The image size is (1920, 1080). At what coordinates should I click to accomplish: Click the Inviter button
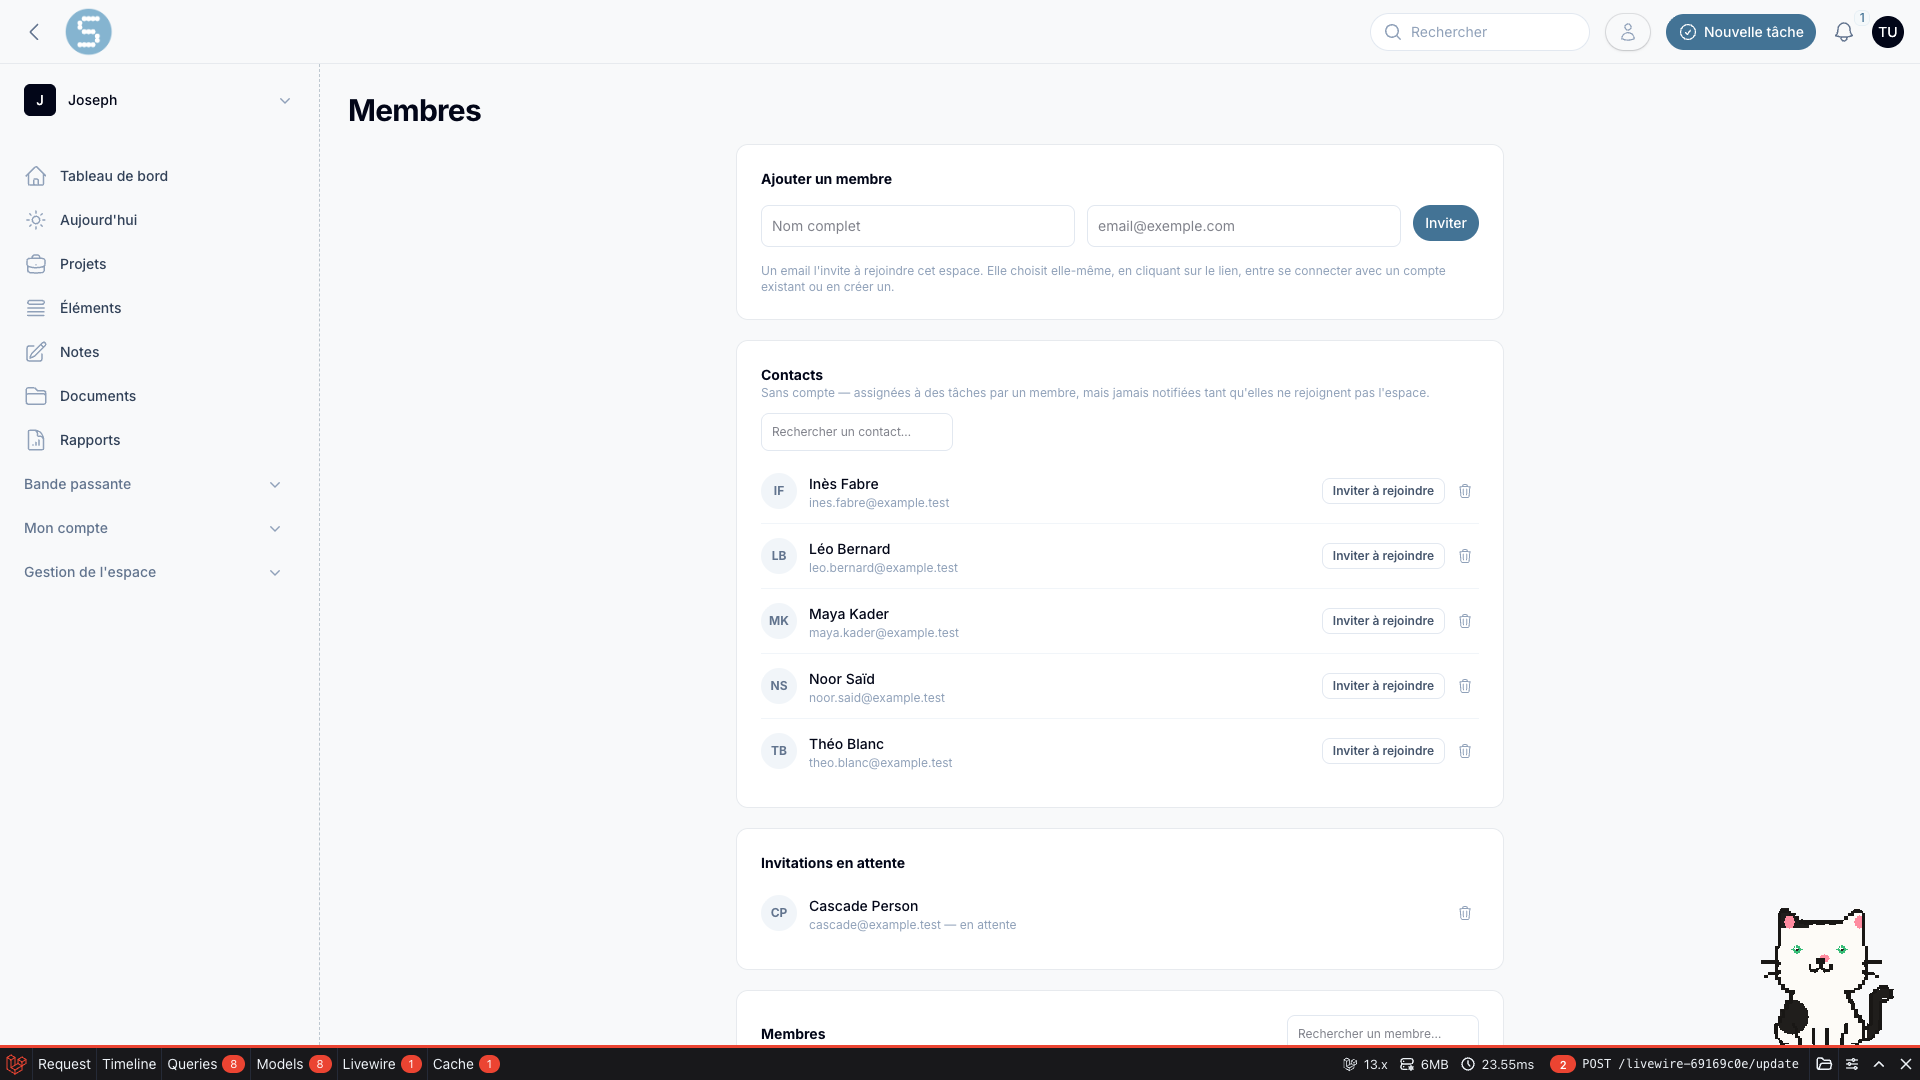click(1445, 223)
